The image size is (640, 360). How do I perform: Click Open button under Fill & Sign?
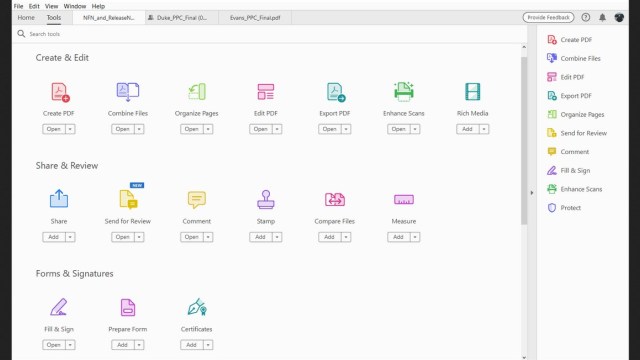click(x=53, y=345)
